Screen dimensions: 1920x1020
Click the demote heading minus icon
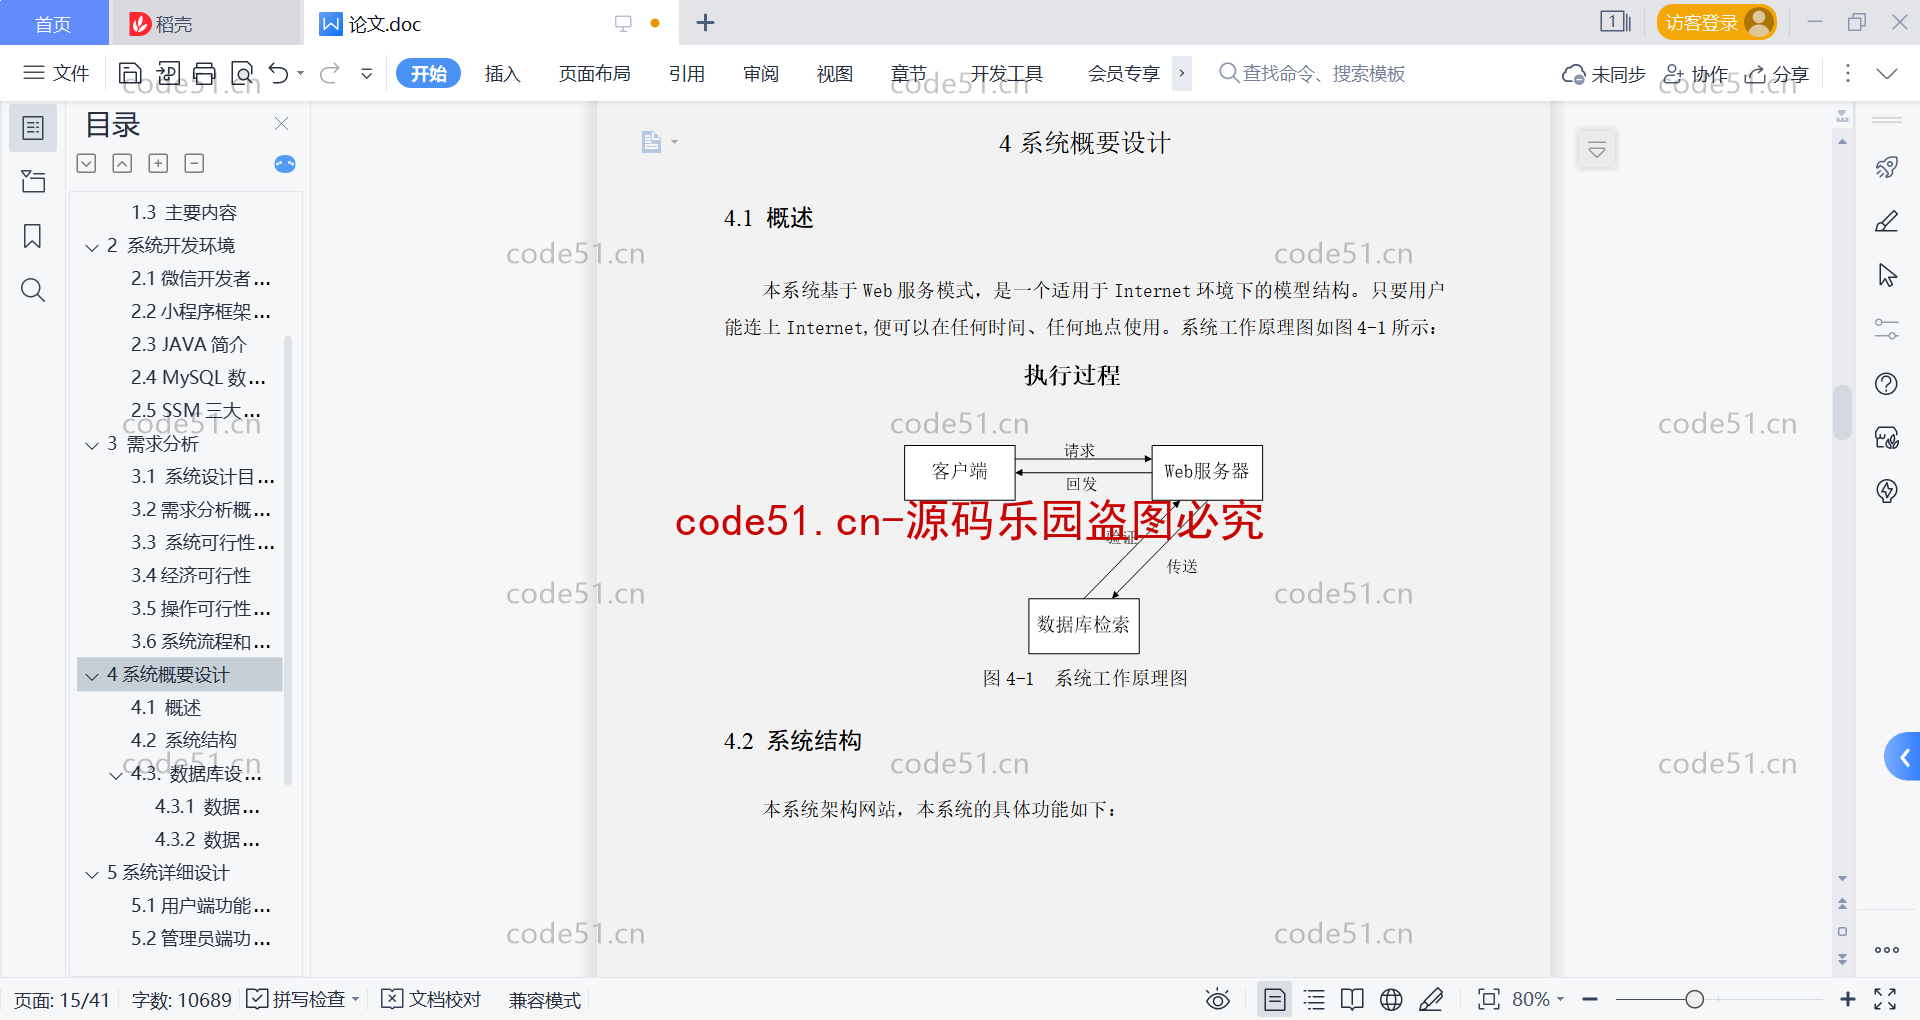pos(195,163)
